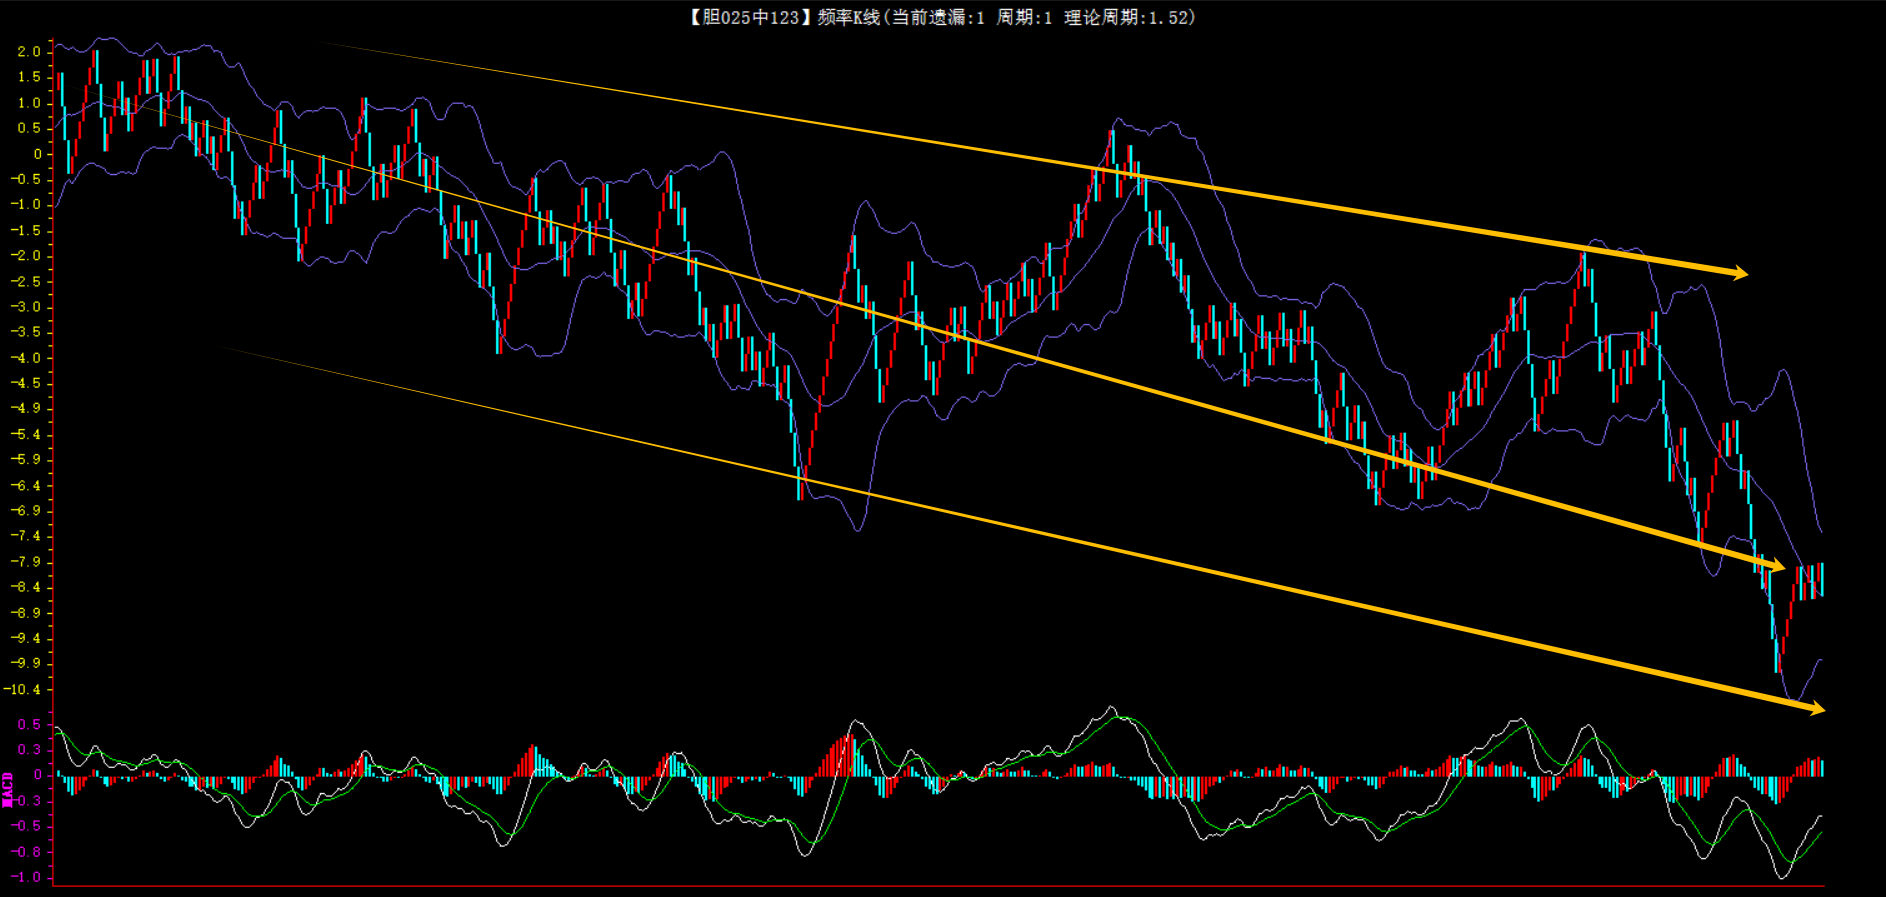Click the 1.5 label on price axis
1886x897 pixels.
tap(29, 77)
